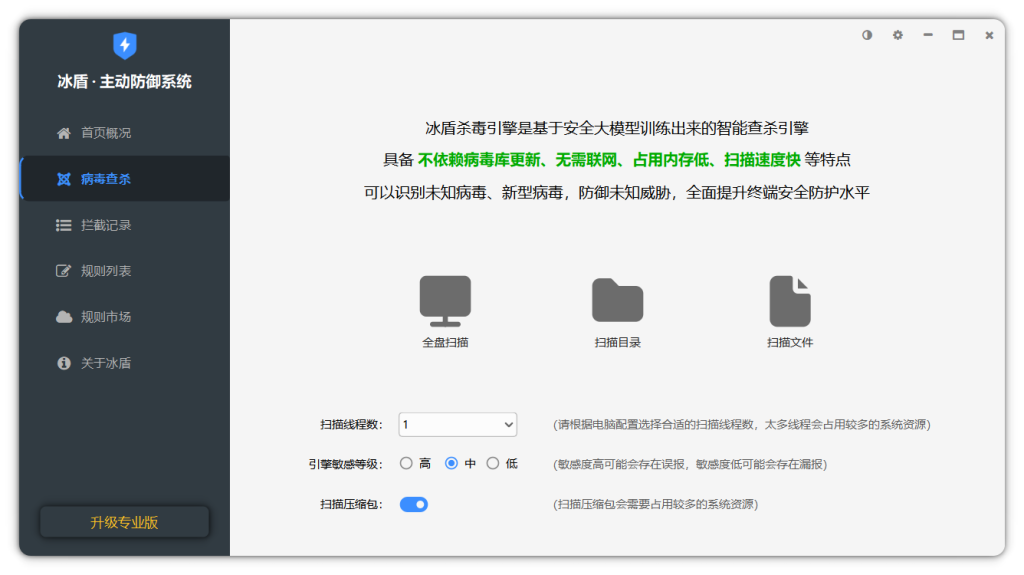This screenshot has height=575, width=1024.
Task: Go to the 规则列表 sidebar item
Action: [x=106, y=271]
